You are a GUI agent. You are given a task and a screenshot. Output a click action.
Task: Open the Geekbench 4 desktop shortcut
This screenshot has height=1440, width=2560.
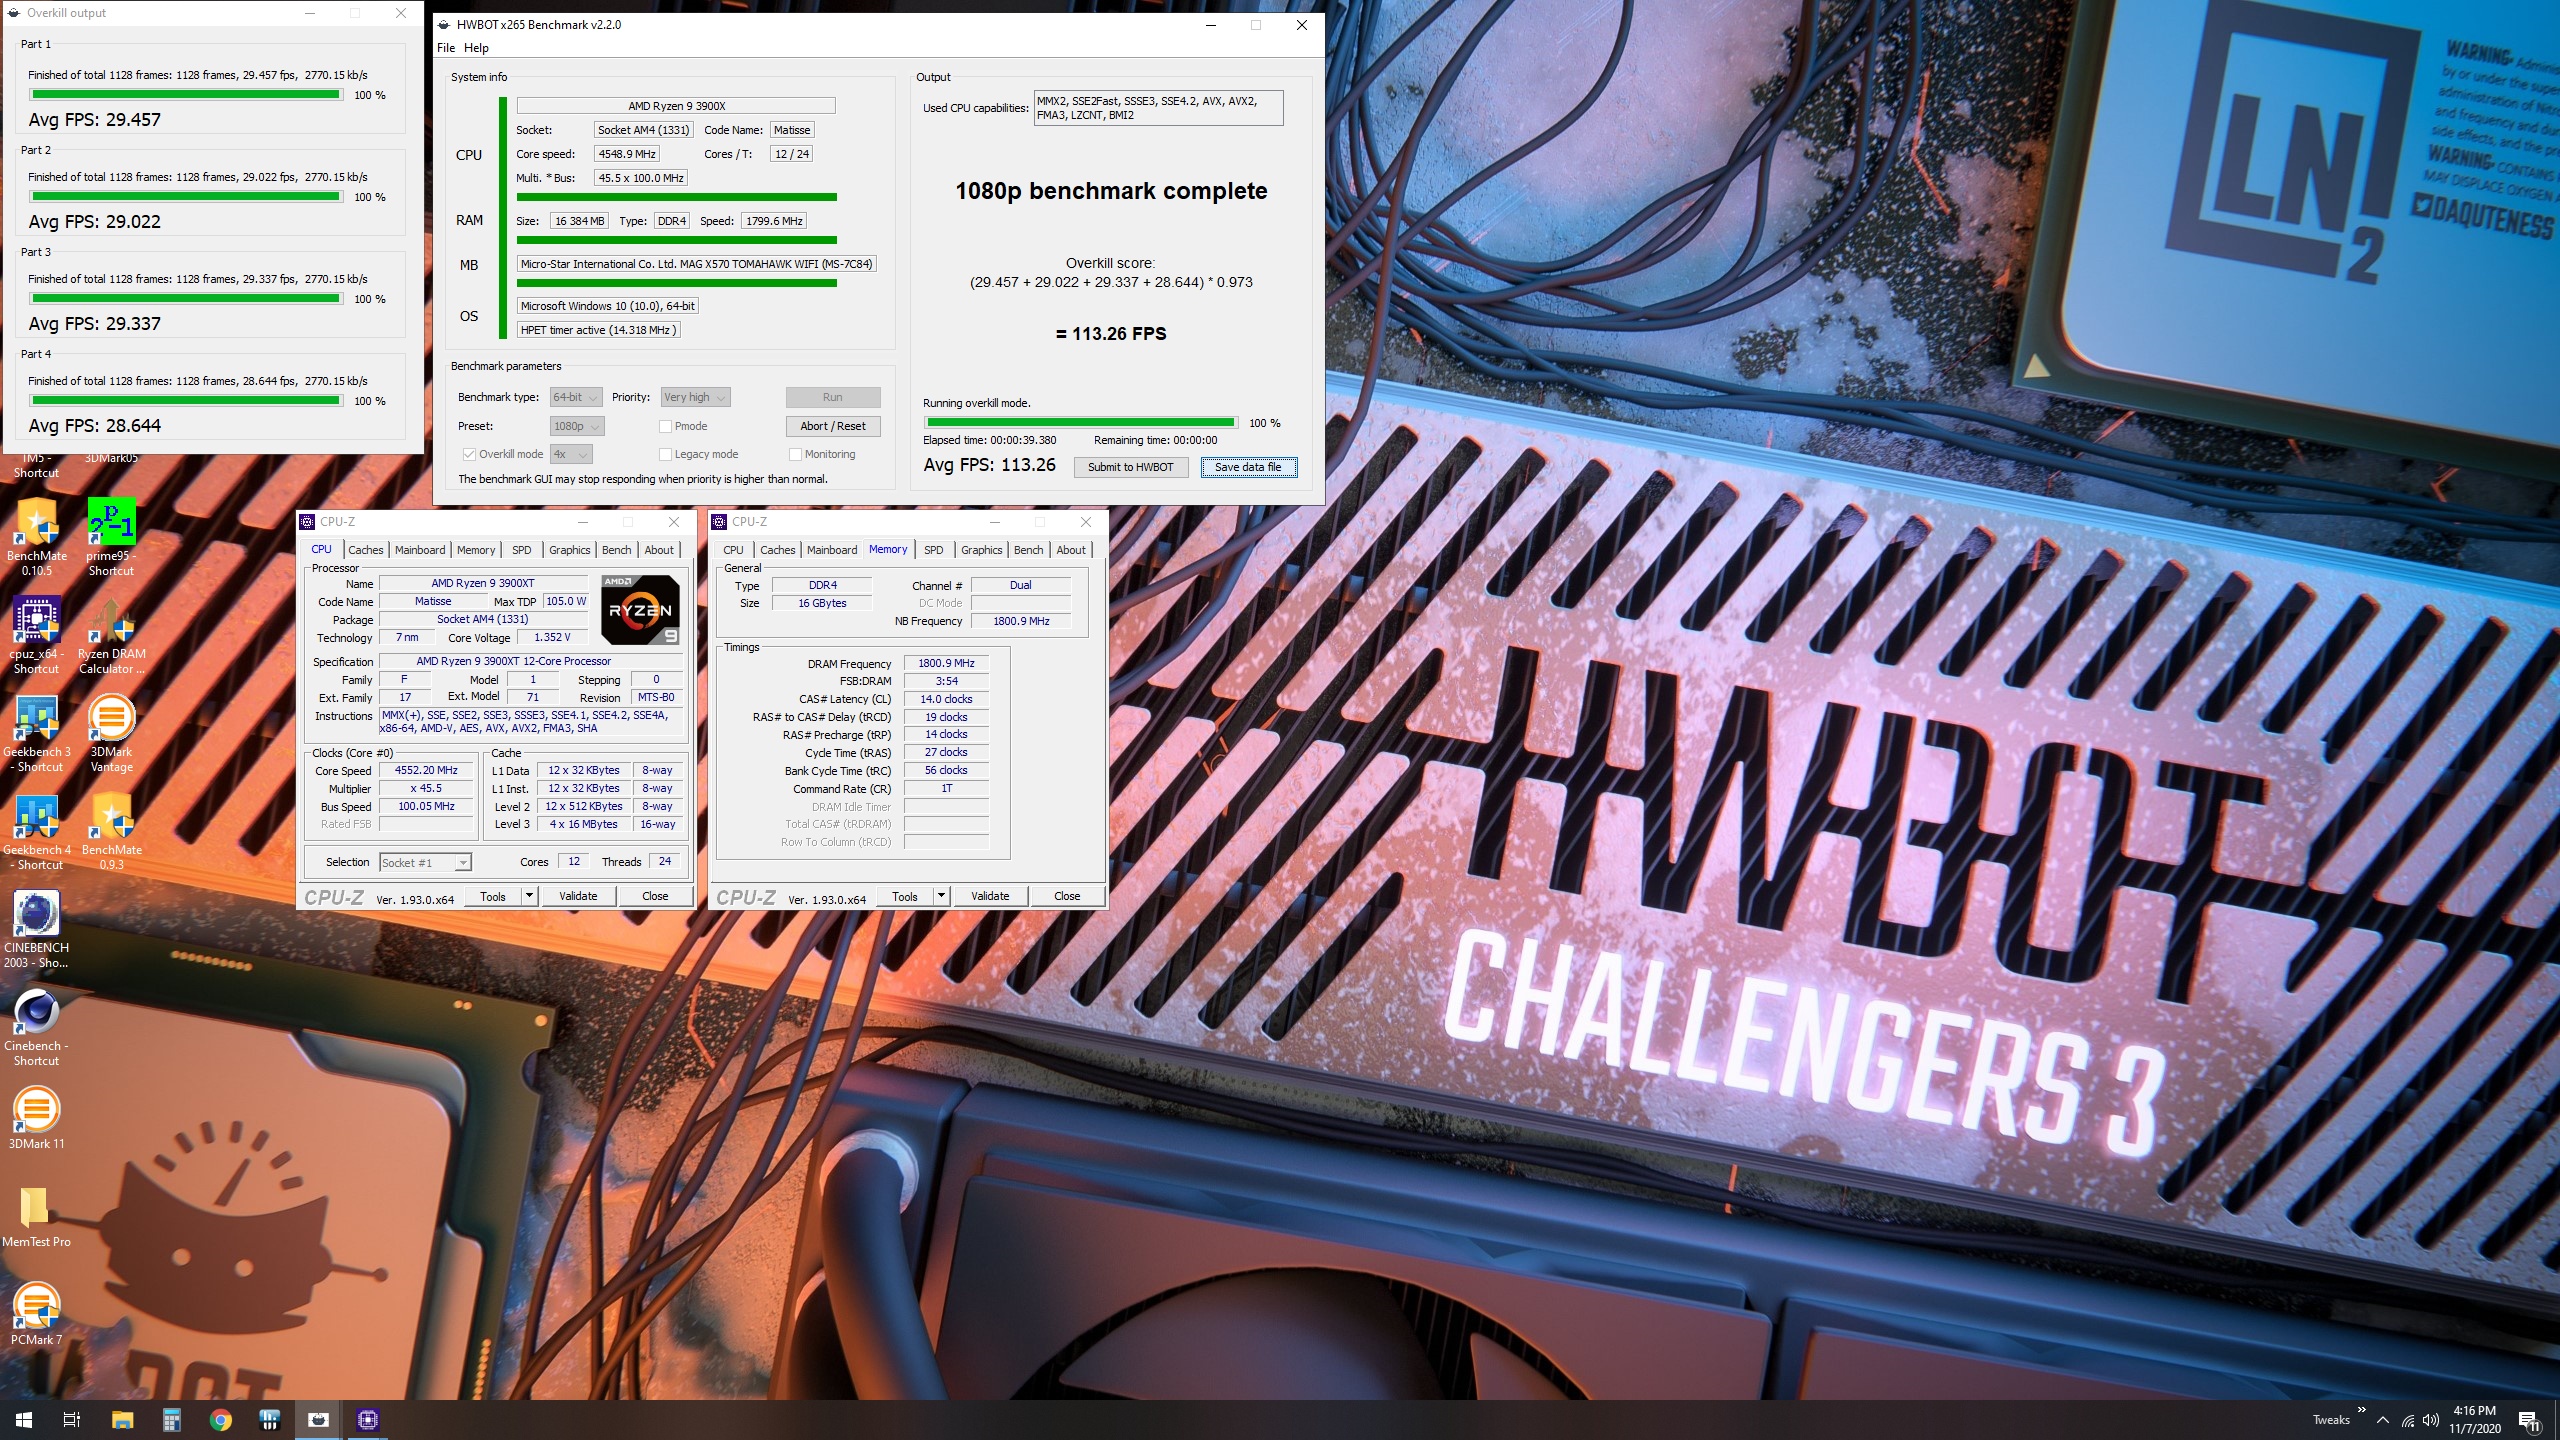click(37, 831)
